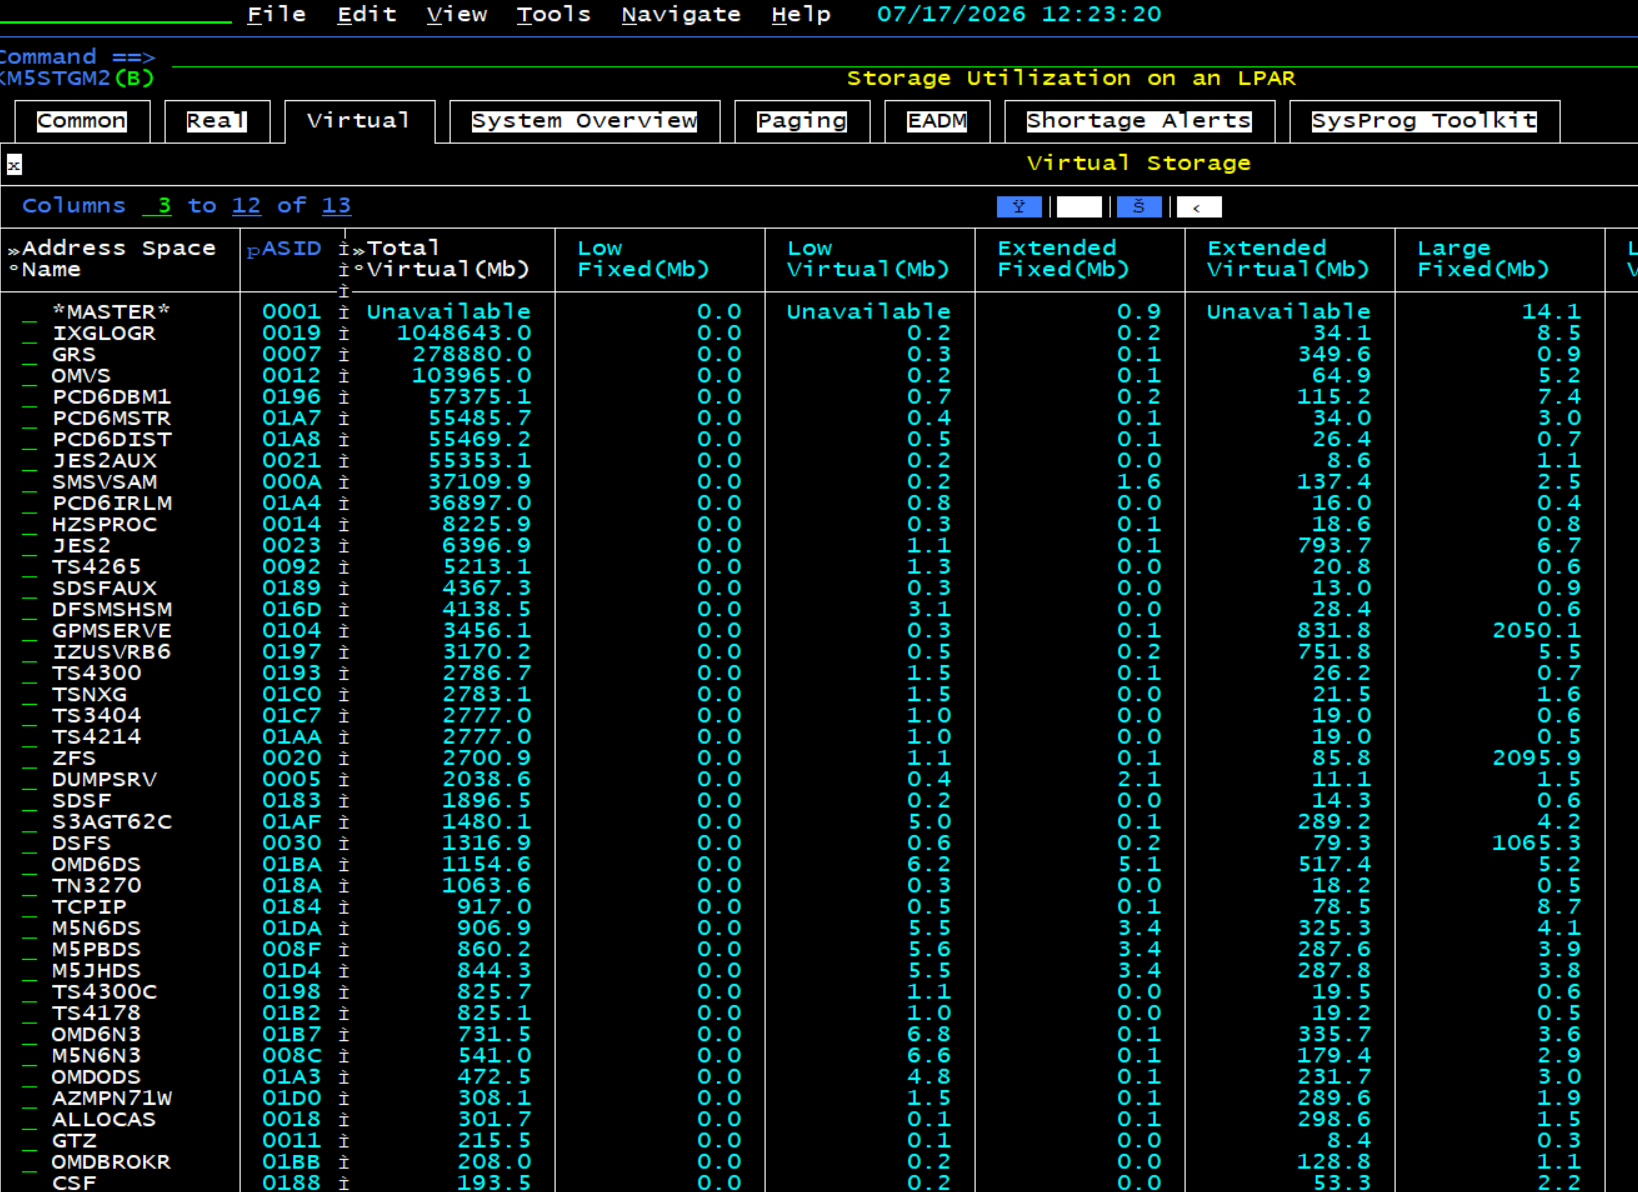
Task: Select the GPMSERVE address space name
Action: pos(112,631)
